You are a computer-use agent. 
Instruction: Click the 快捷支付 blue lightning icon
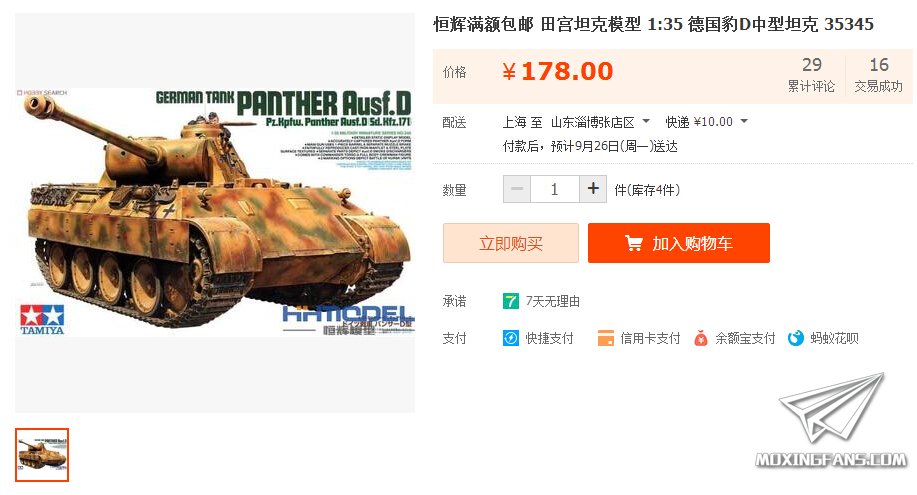(x=511, y=338)
